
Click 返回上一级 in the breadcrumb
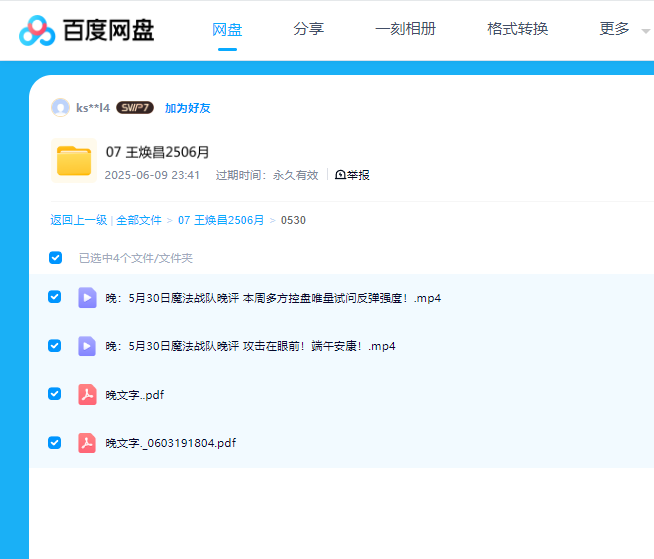(78, 220)
